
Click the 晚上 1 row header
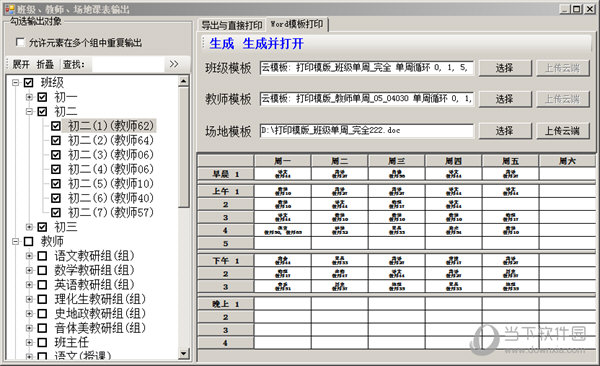point(225,304)
